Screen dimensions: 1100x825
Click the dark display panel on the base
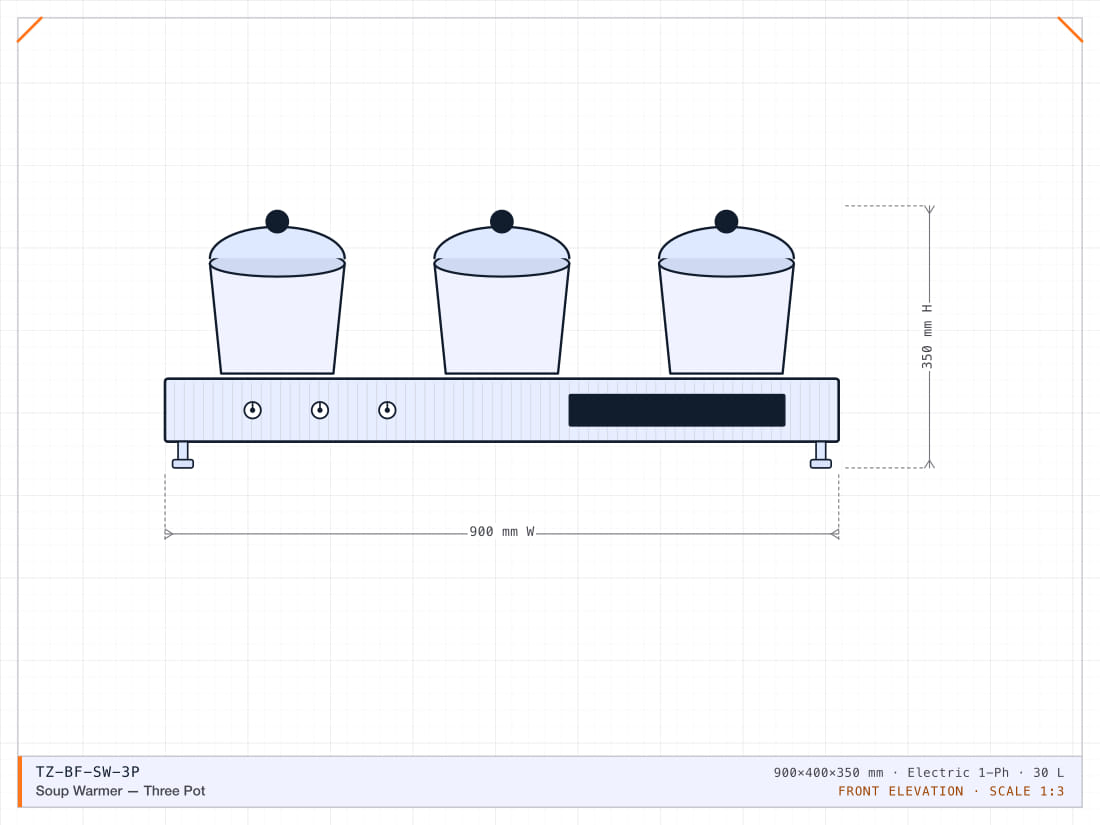click(x=677, y=410)
